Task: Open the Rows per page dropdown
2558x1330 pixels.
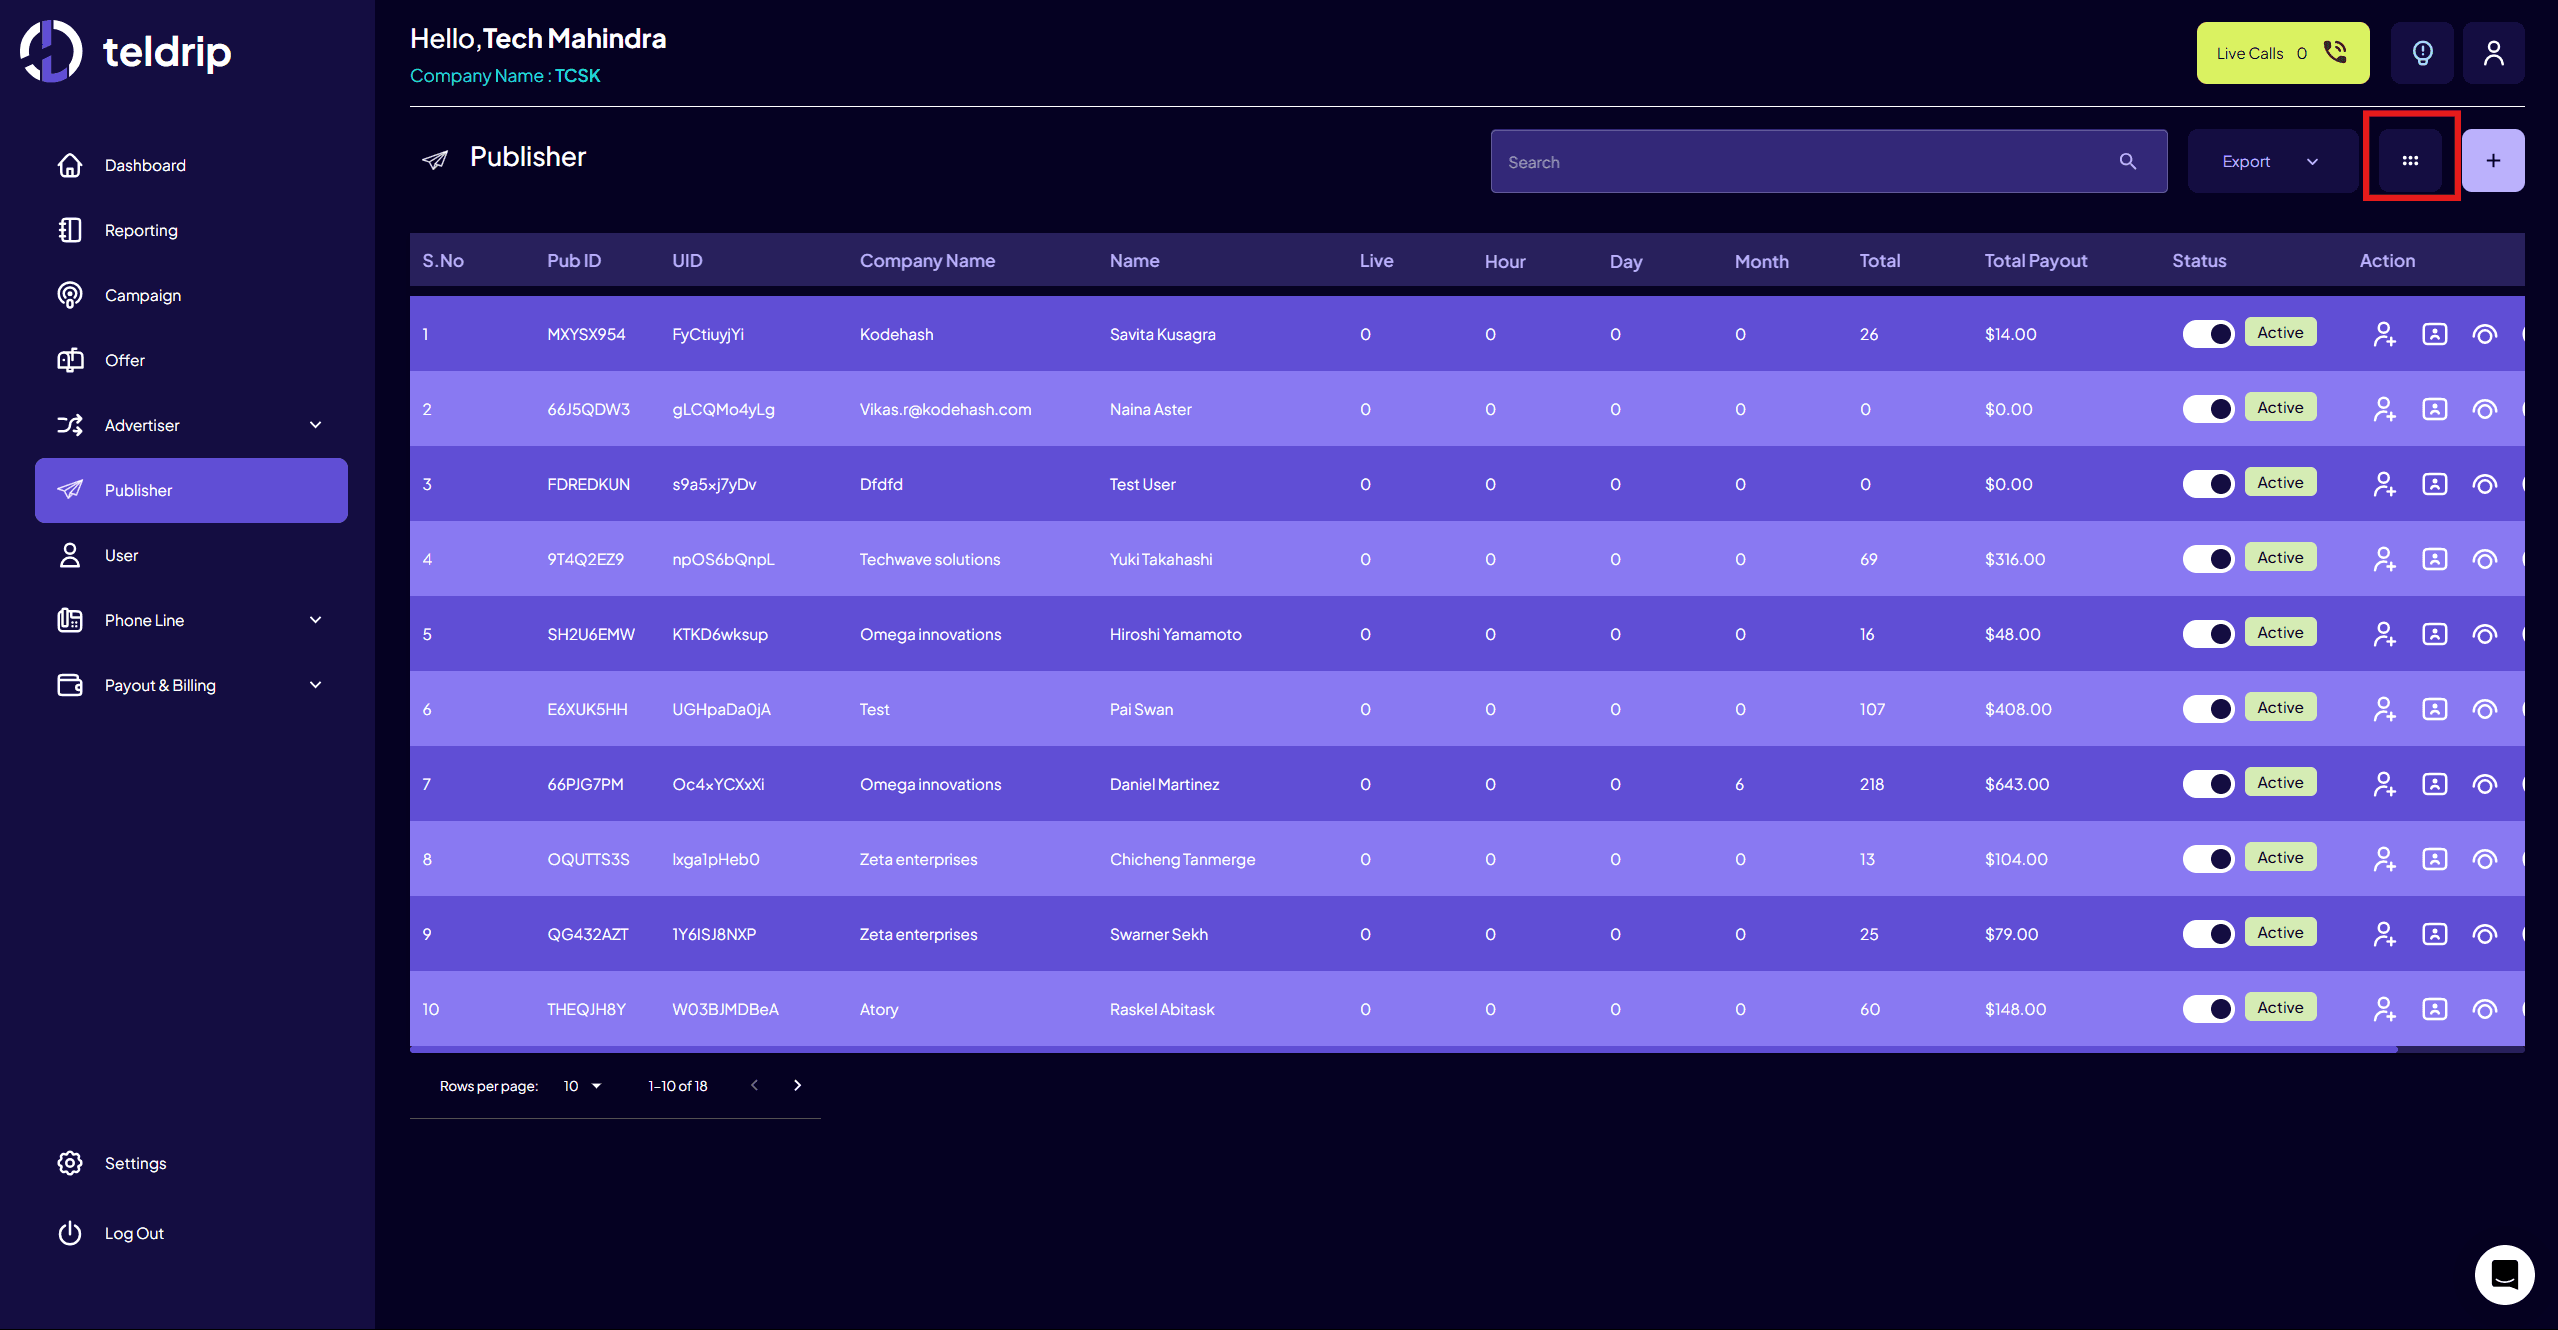Action: (x=580, y=1085)
